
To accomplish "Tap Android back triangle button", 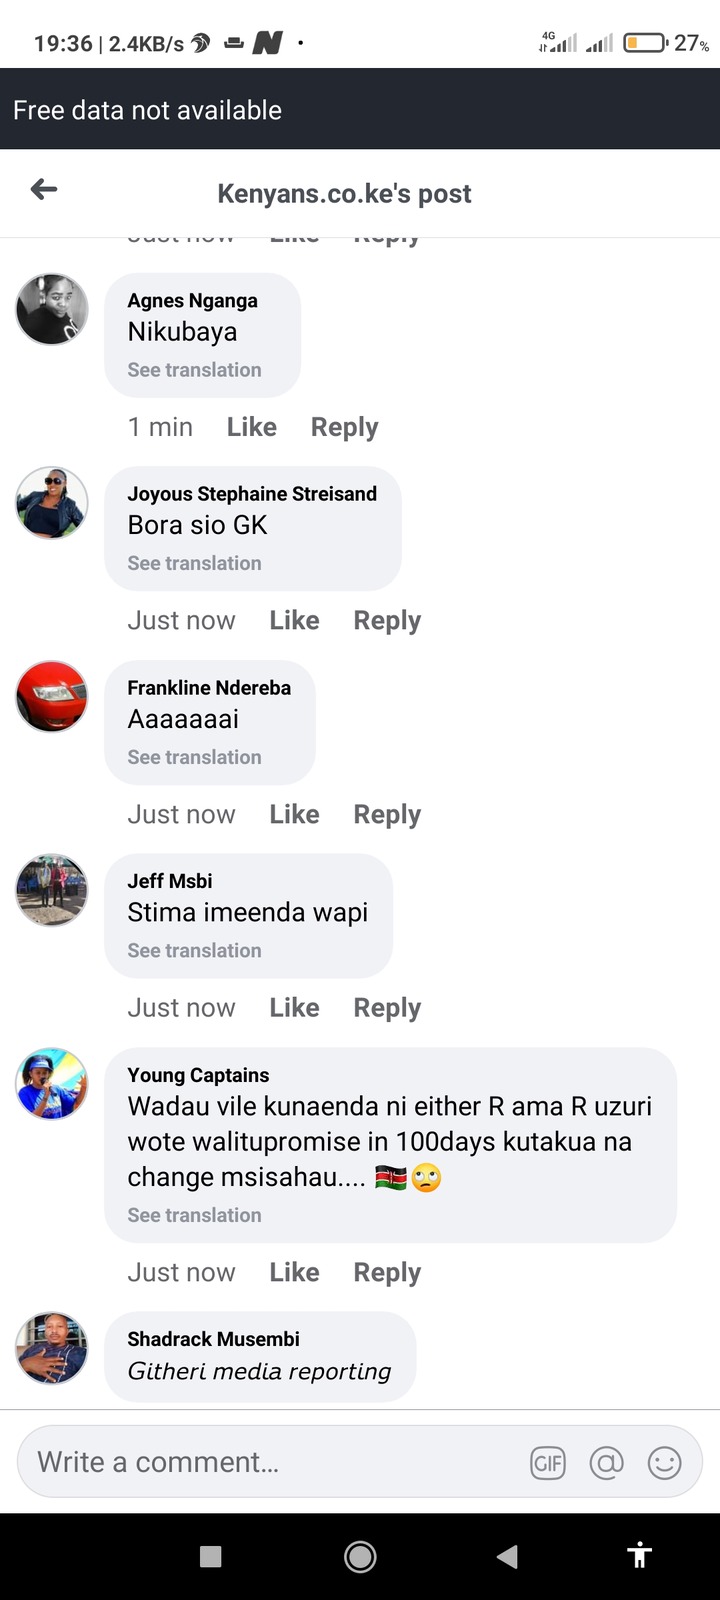I will click(507, 1556).
